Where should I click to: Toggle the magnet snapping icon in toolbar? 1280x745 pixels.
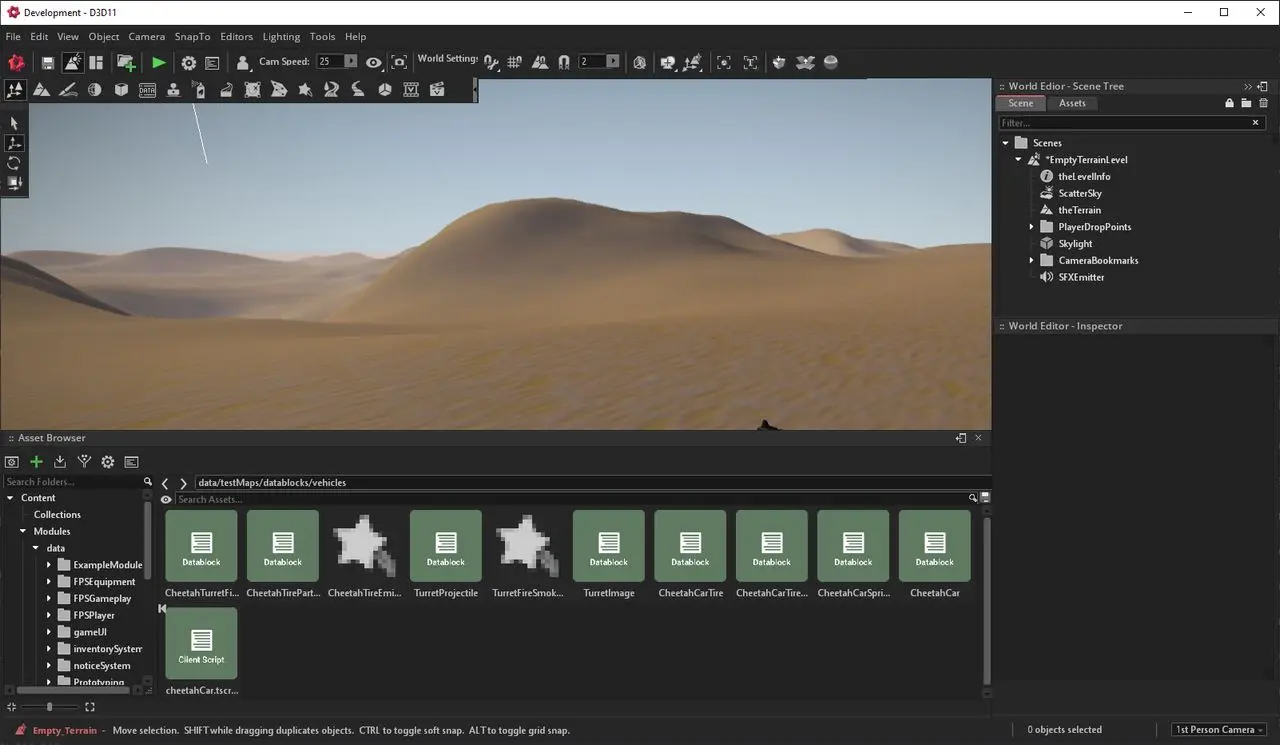click(x=564, y=63)
